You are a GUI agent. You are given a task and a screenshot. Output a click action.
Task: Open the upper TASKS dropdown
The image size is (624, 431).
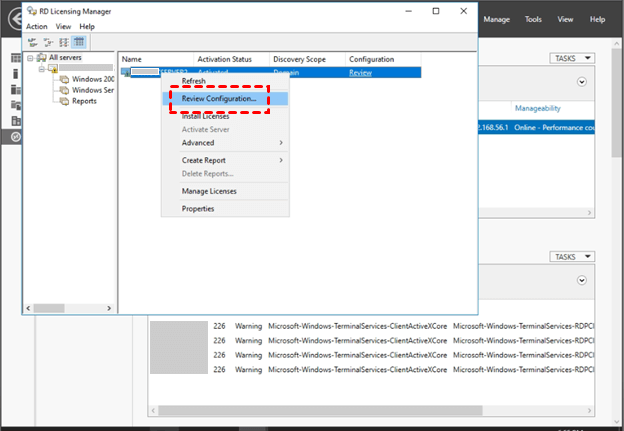[573, 58]
